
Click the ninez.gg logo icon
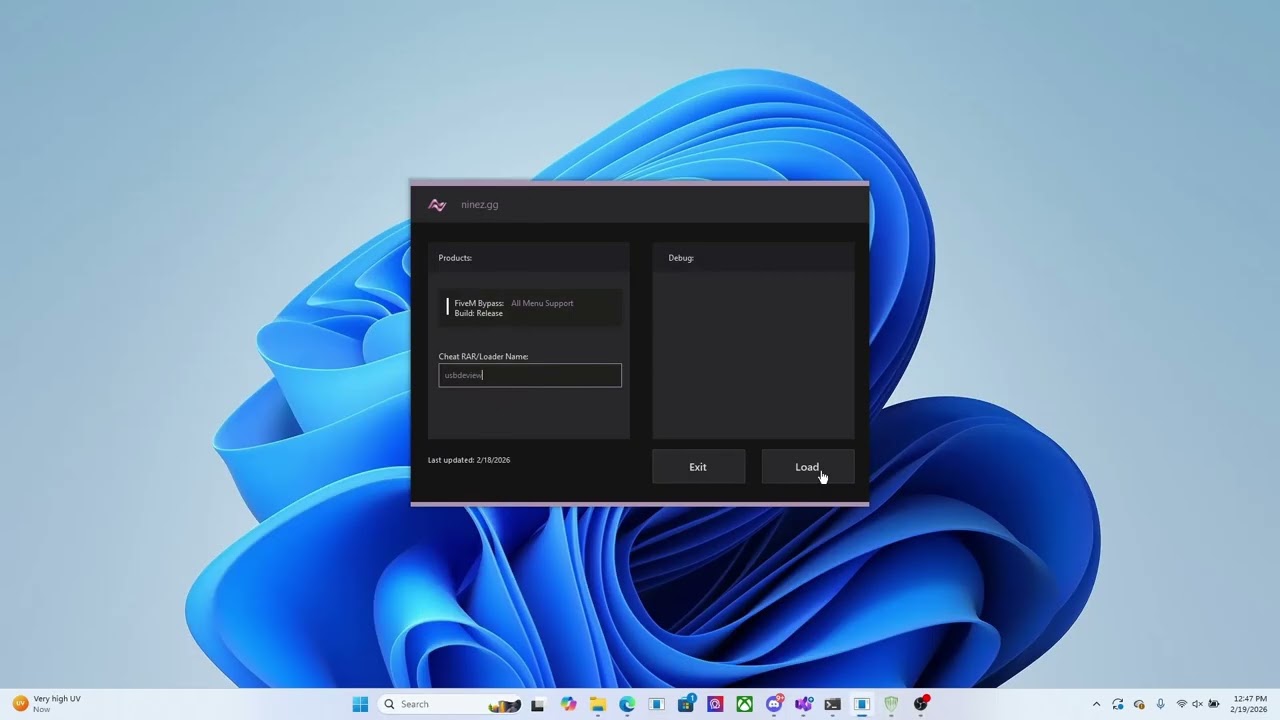point(437,204)
